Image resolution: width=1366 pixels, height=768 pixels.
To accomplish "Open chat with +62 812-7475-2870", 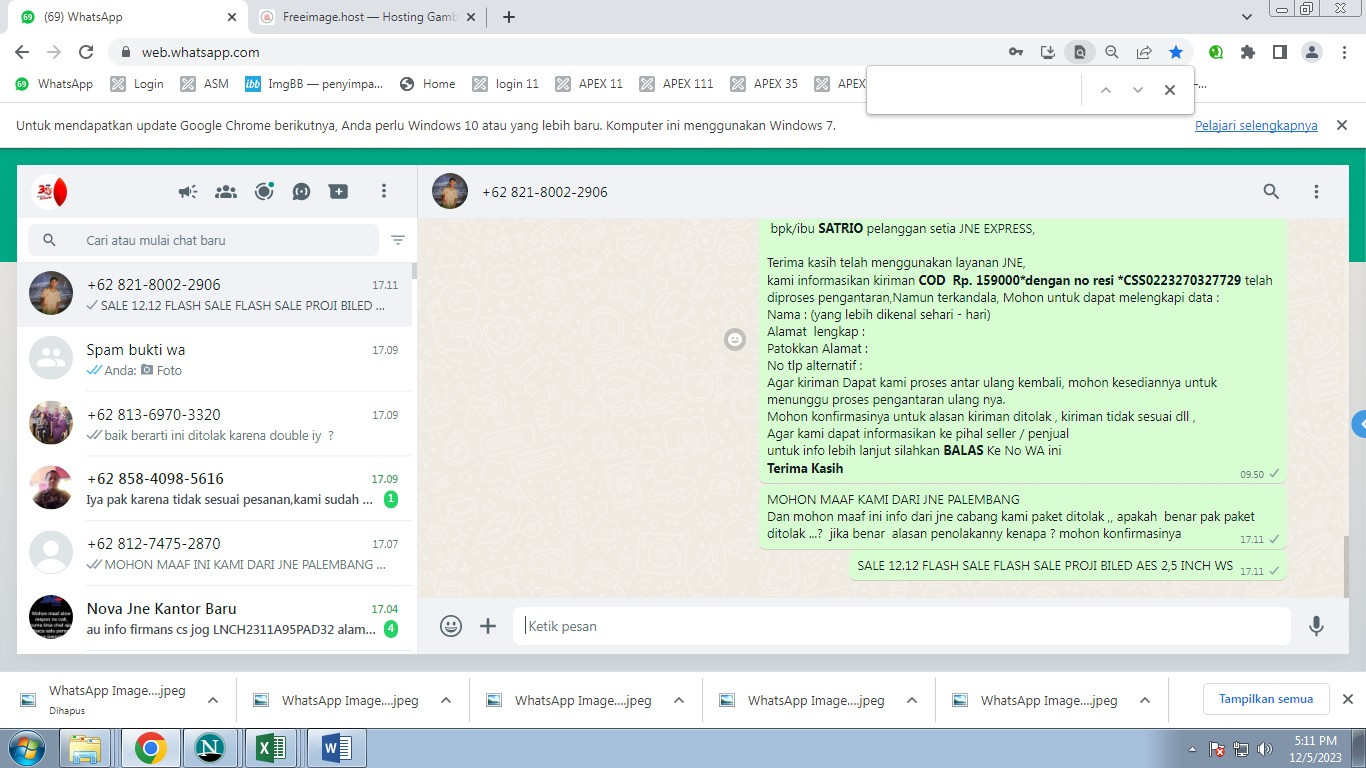I will pos(215,553).
